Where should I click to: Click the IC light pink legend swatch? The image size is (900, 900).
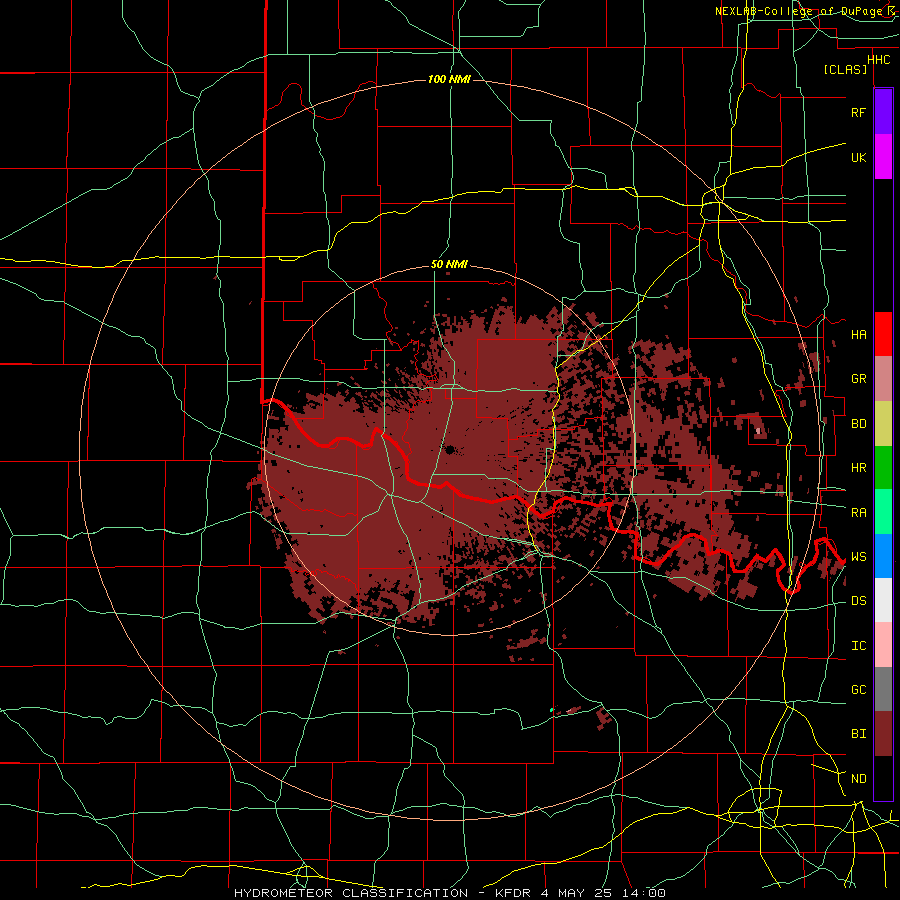(x=883, y=645)
